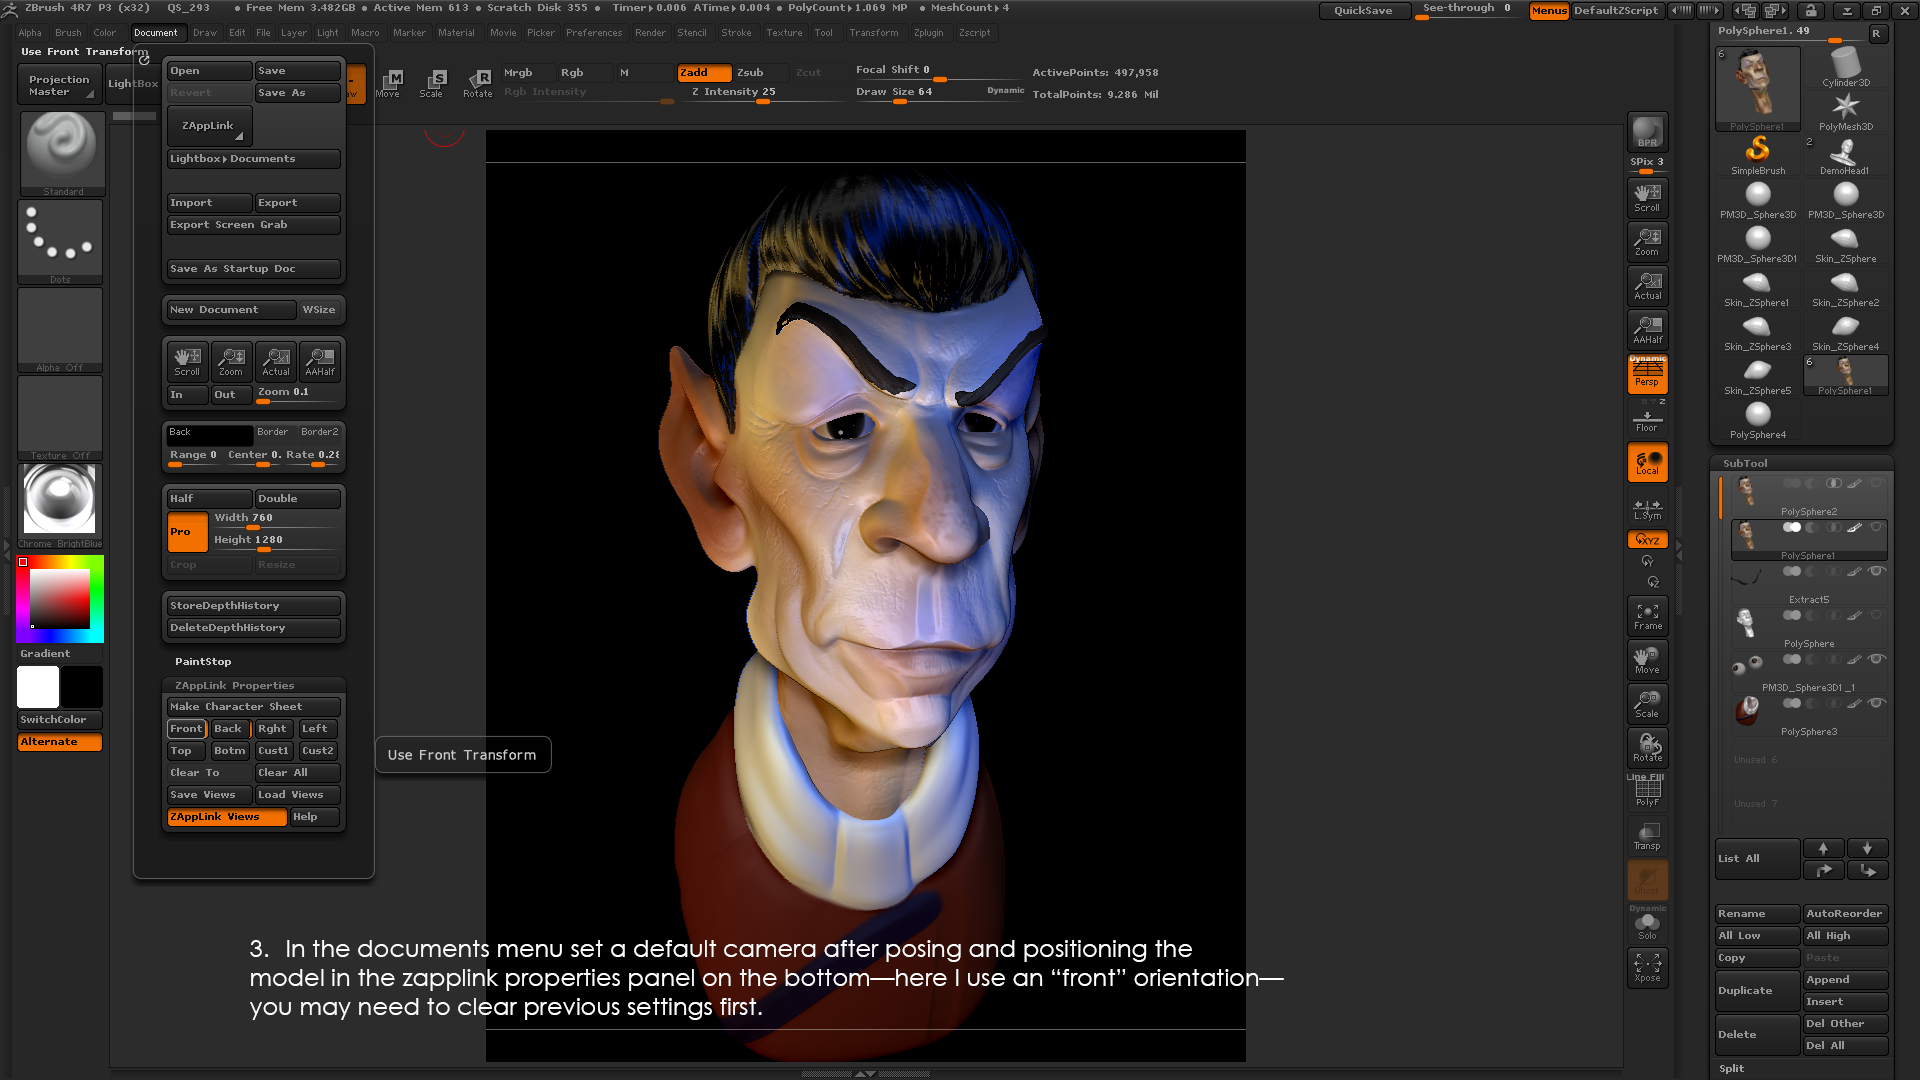Activate the Transp transparency icon
1920x1080 pixels.
1647,836
